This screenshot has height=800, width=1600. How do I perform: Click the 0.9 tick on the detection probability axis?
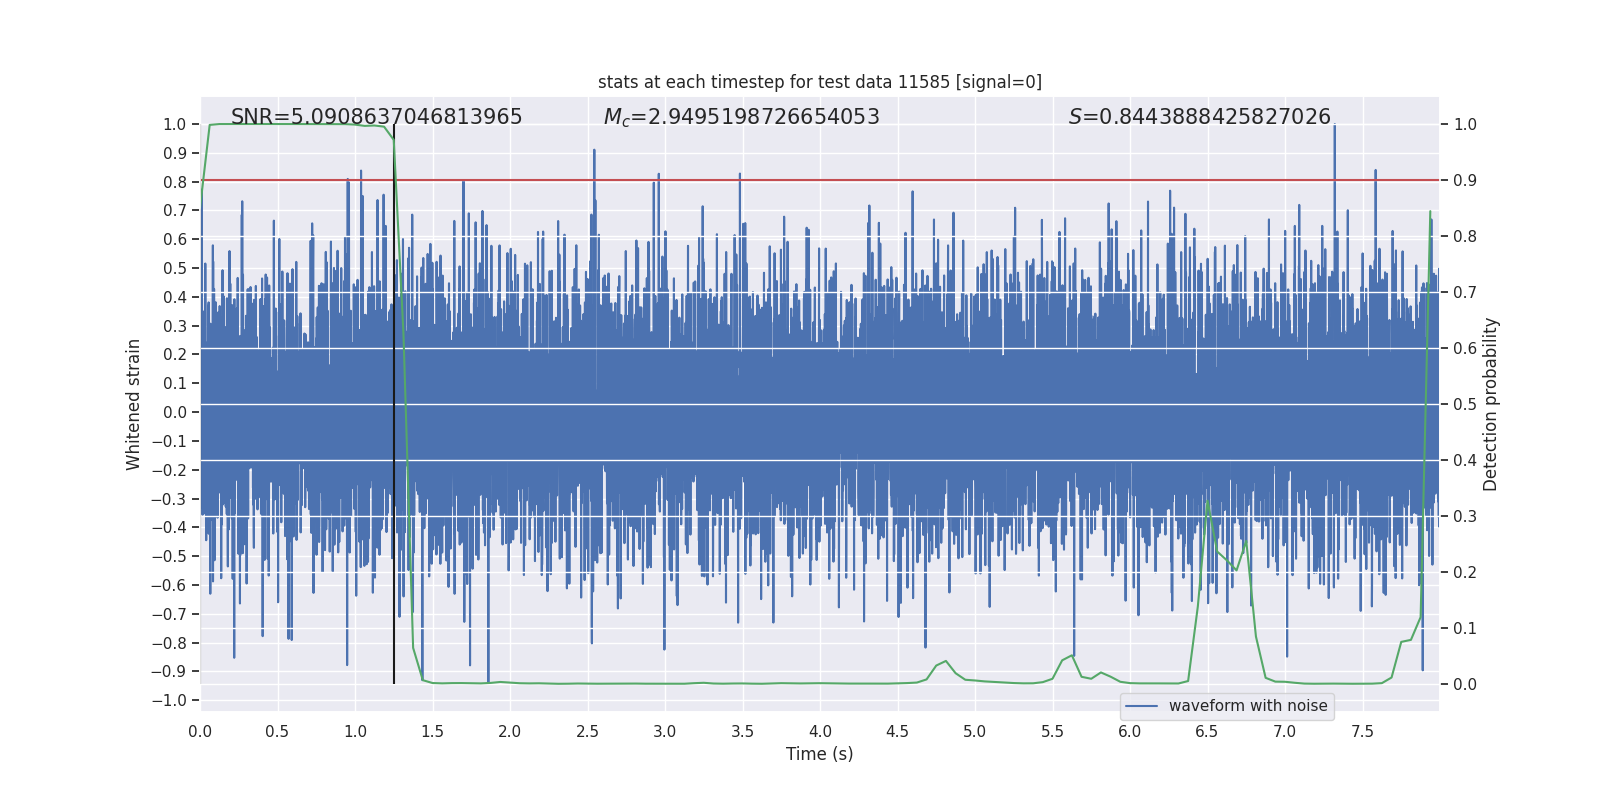tap(1465, 181)
